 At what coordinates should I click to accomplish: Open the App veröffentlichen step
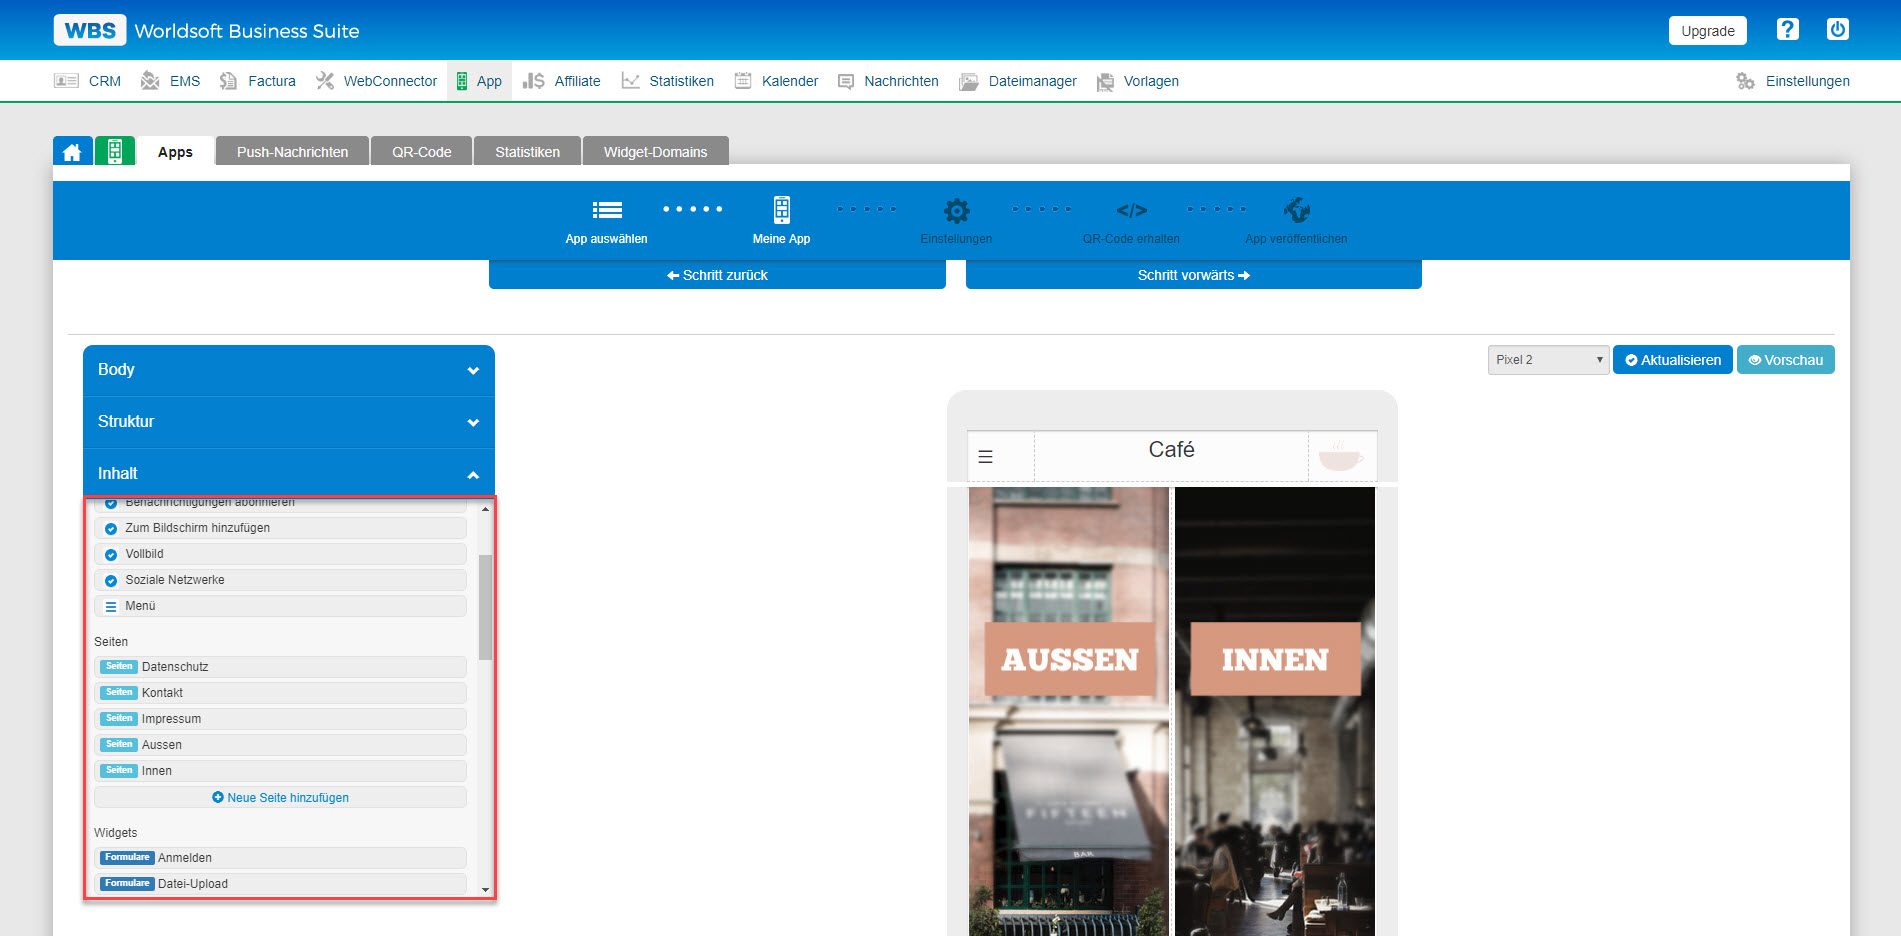point(1296,210)
